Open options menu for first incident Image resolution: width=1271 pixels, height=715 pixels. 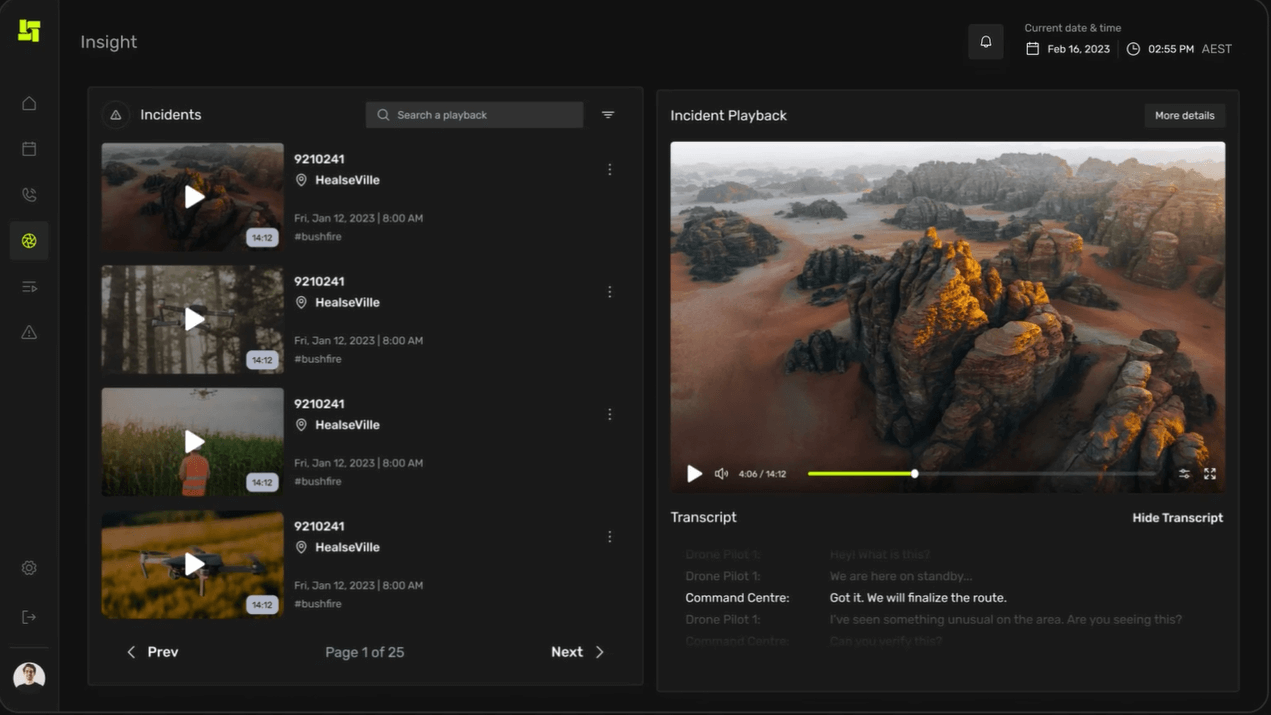[610, 170]
